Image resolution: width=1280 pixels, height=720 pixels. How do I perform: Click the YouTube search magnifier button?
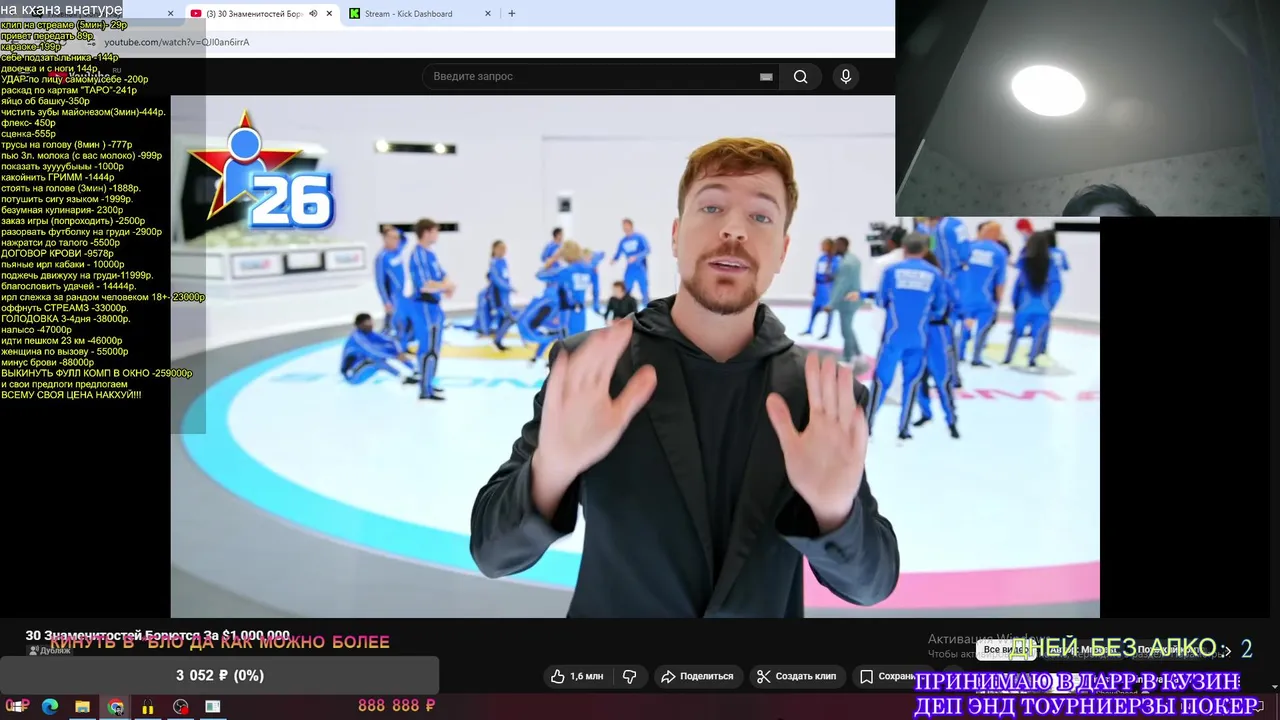coord(800,77)
